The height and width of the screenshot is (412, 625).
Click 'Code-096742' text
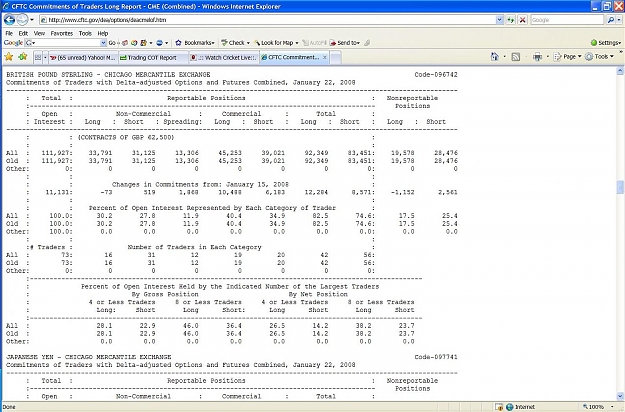coord(436,75)
